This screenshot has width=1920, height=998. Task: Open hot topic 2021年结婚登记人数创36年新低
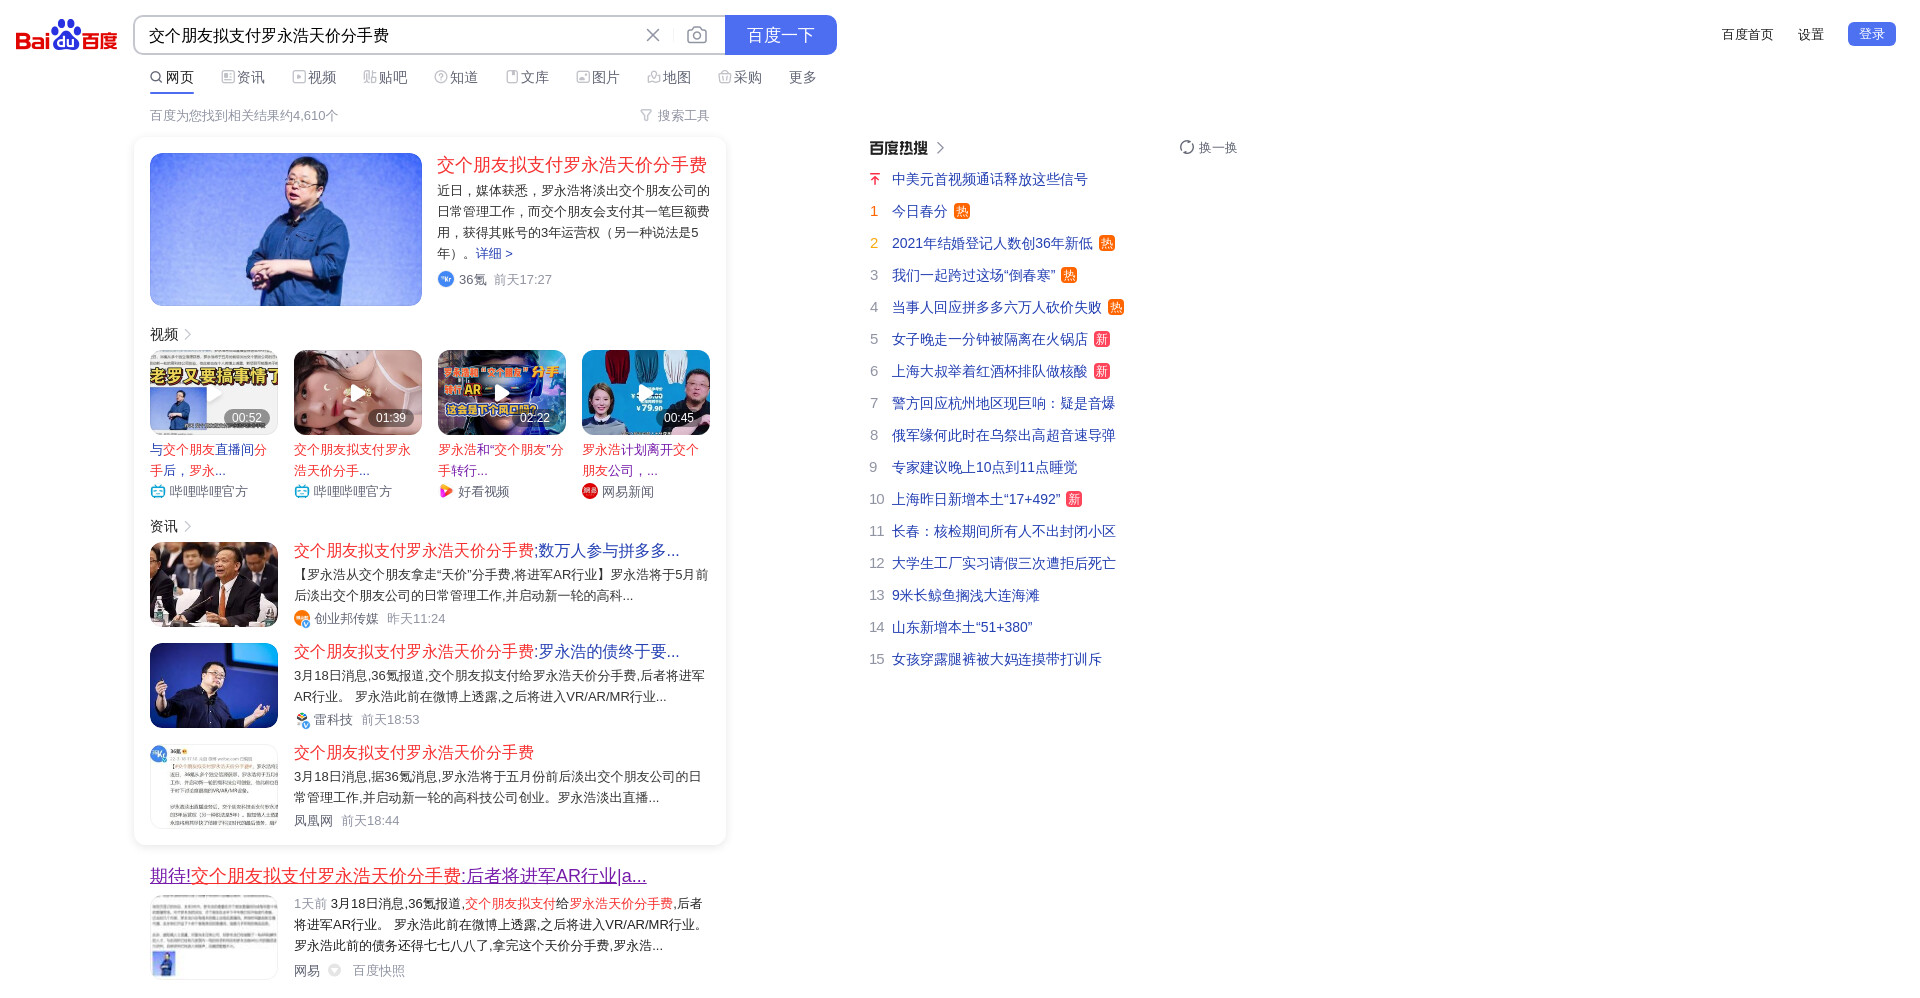992,244
